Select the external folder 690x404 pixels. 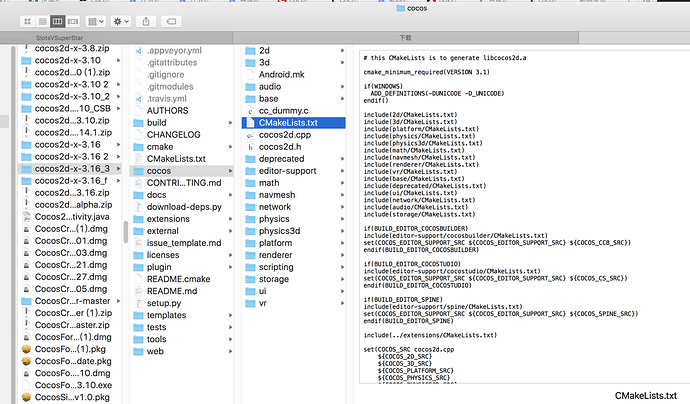click(x=182, y=231)
